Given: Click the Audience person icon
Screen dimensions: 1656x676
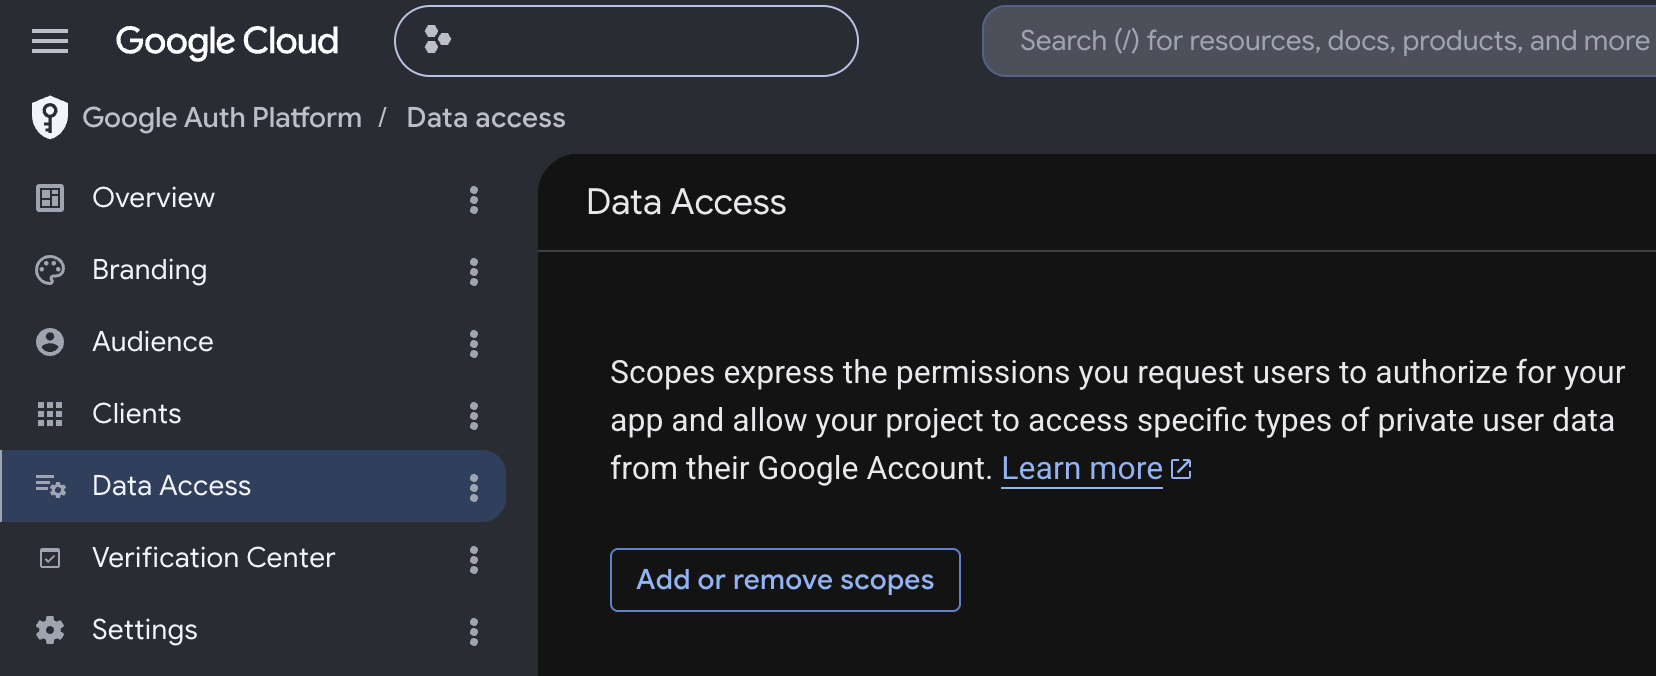Looking at the screenshot, I should [x=50, y=342].
